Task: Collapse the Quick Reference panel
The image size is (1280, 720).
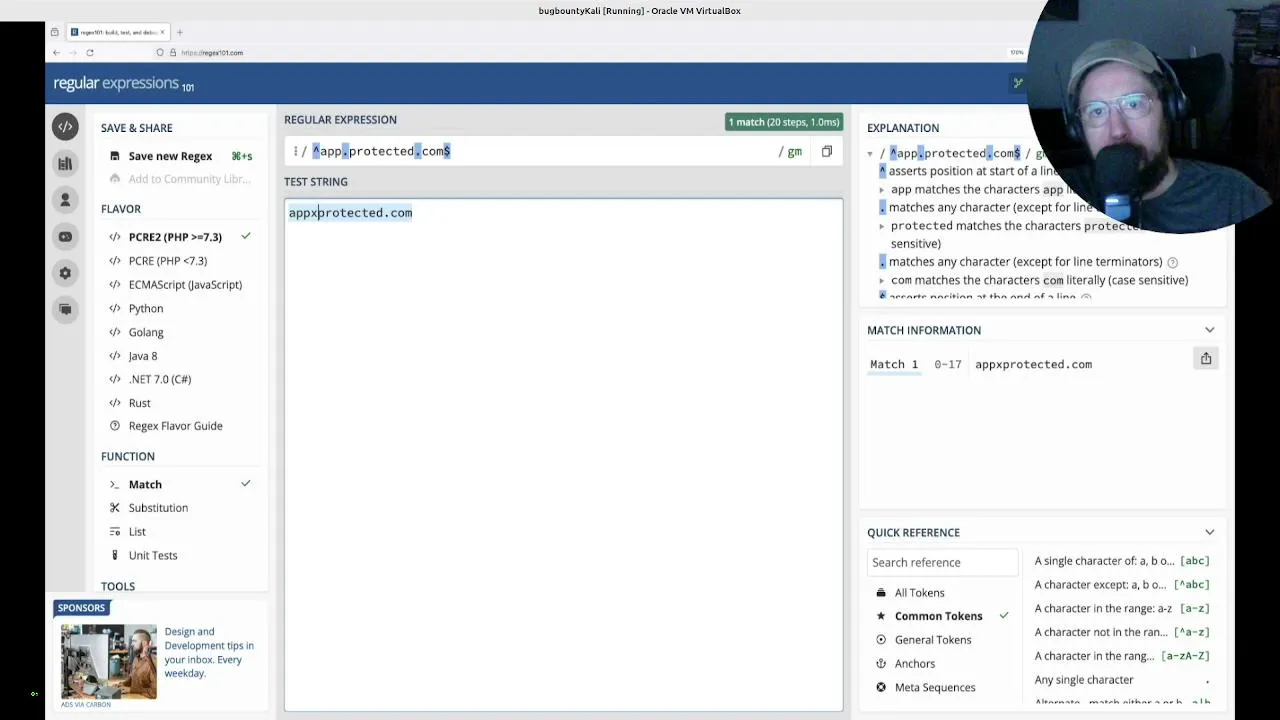Action: coord(1210,532)
